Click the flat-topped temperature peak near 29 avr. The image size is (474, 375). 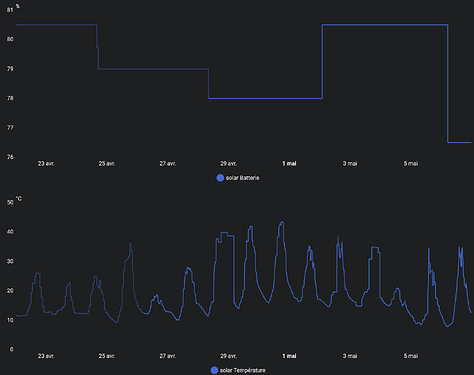226,234
